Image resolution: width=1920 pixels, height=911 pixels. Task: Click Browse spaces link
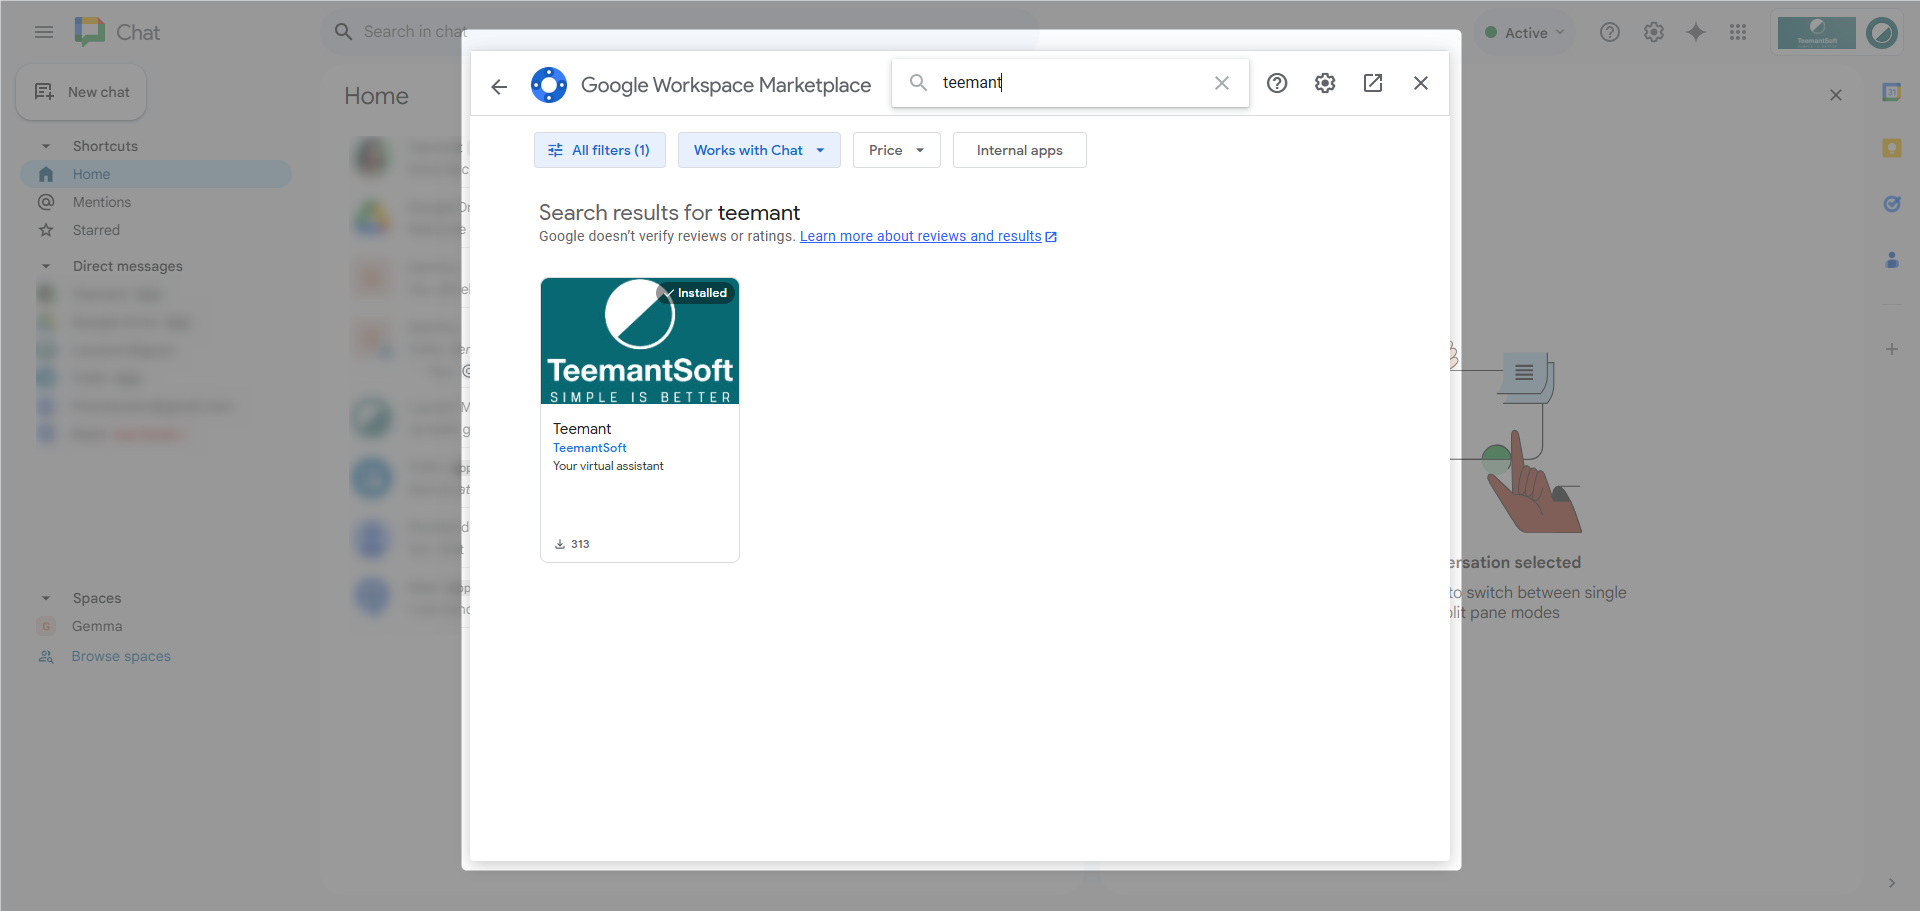click(121, 656)
